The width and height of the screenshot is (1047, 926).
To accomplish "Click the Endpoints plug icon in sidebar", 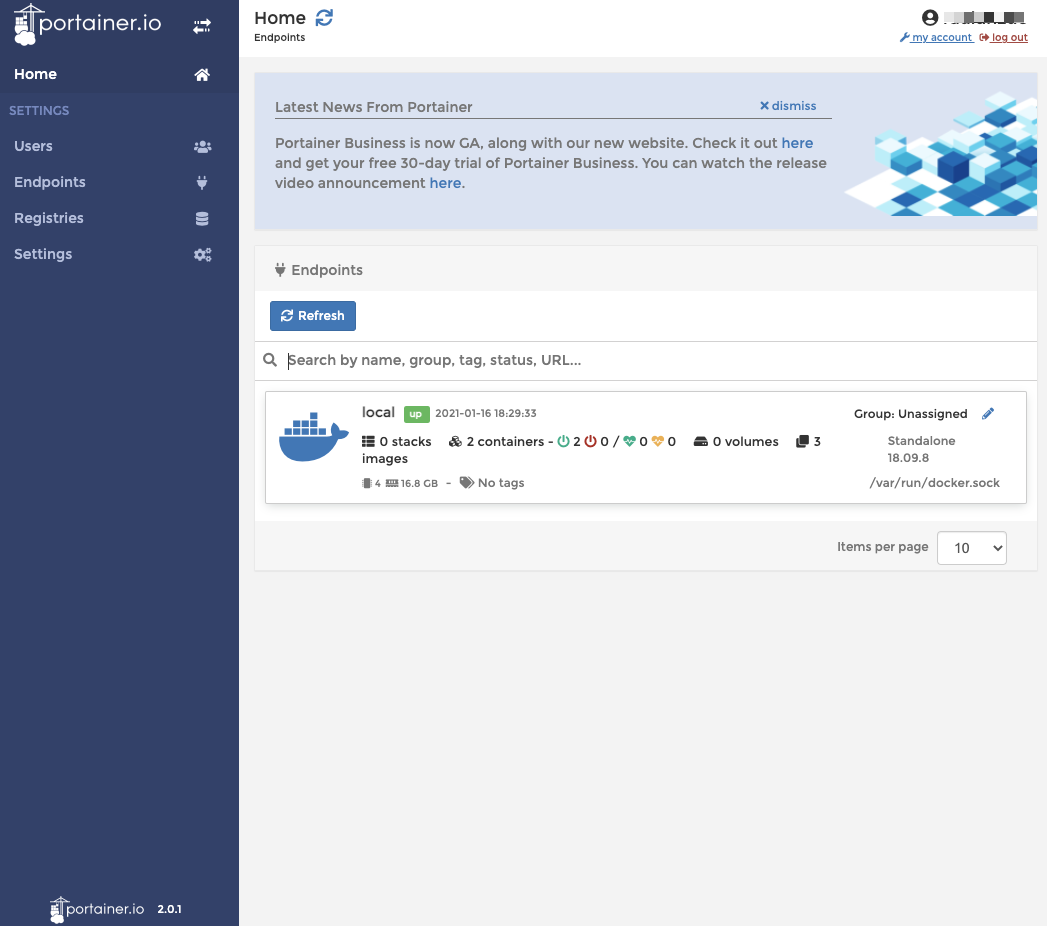I will tap(202, 182).
